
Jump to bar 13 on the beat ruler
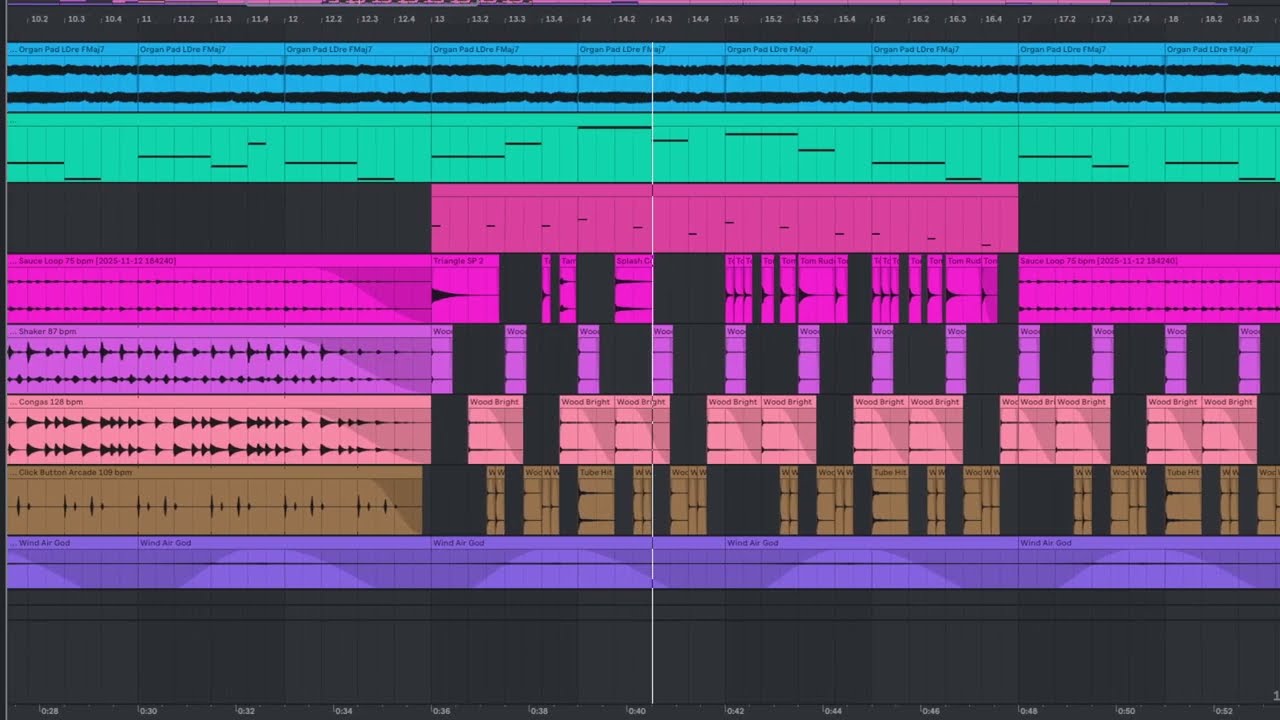click(439, 19)
